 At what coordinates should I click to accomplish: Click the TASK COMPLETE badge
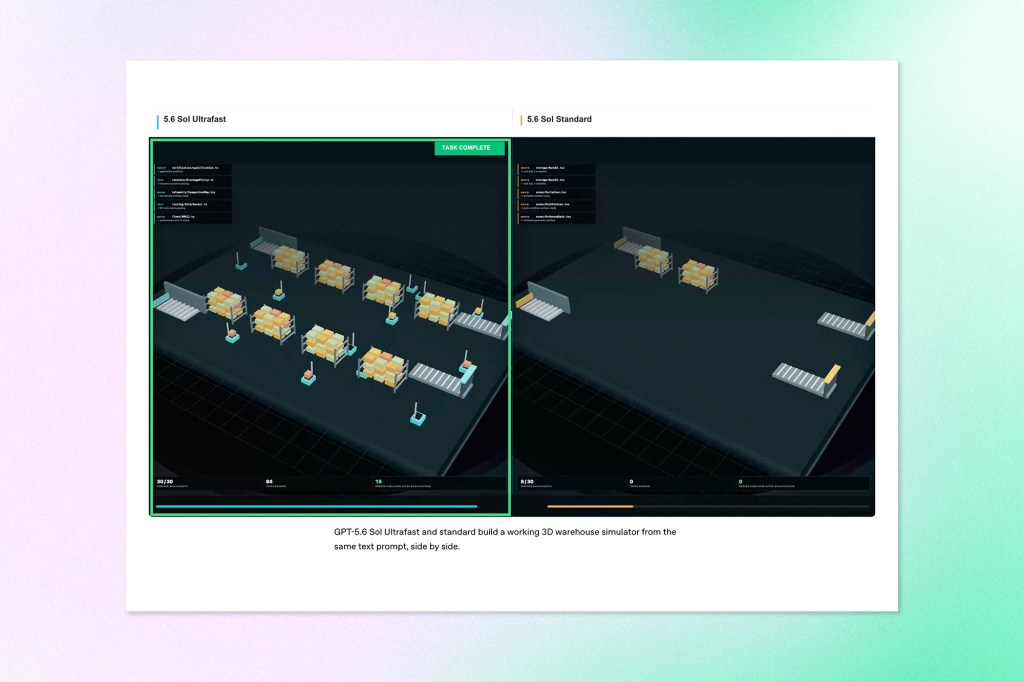tap(469, 148)
